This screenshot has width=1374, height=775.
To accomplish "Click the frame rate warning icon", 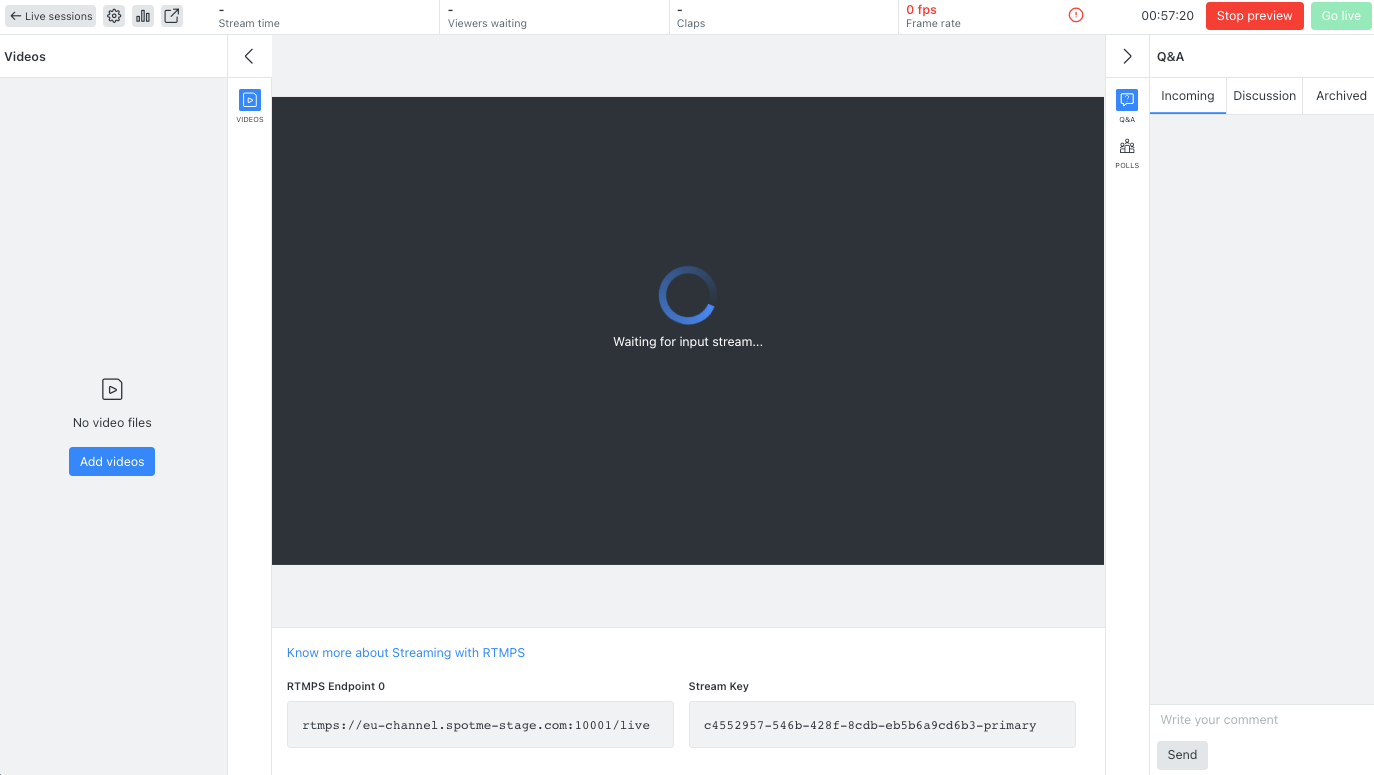I will point(1075,15).
